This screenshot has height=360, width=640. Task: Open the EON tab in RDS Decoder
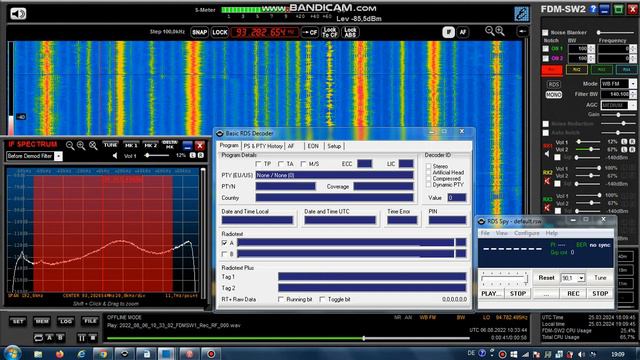click(x=313, y=146)
